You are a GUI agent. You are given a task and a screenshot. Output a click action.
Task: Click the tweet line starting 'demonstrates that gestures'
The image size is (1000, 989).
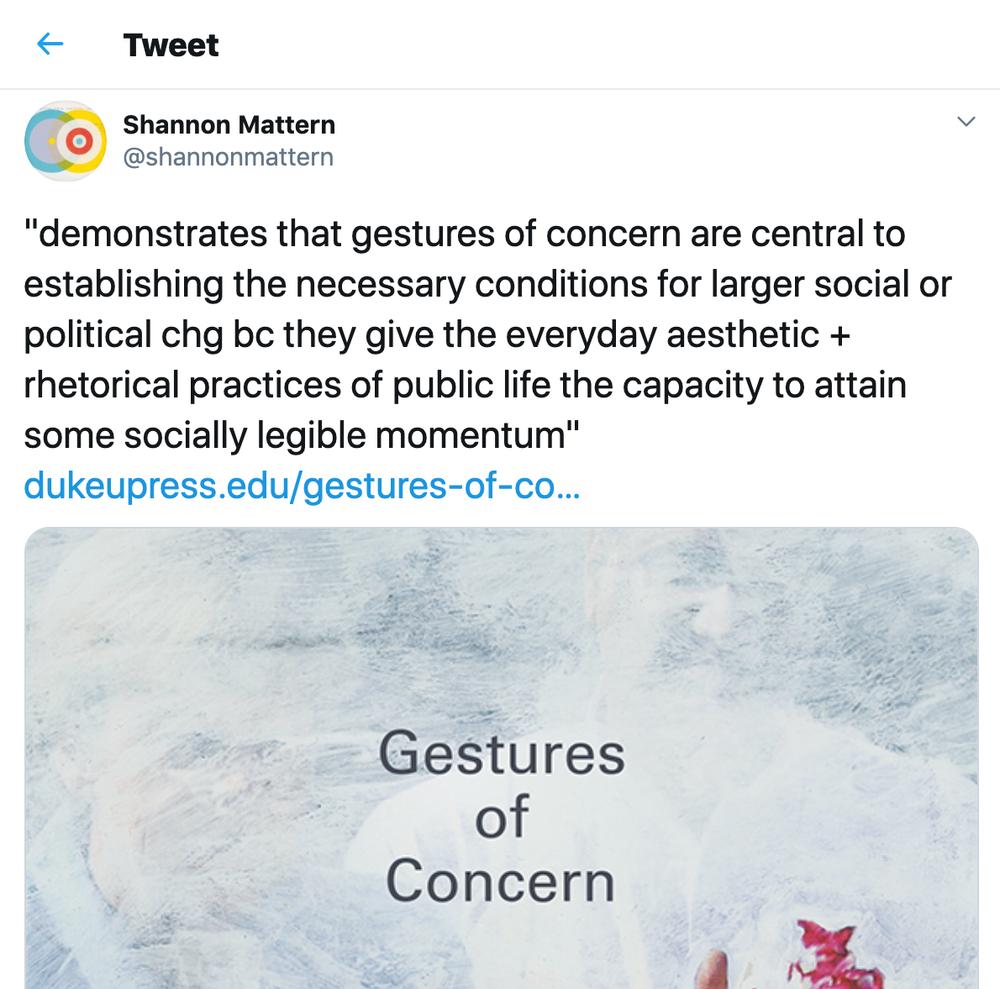click(x=465, y=233)
